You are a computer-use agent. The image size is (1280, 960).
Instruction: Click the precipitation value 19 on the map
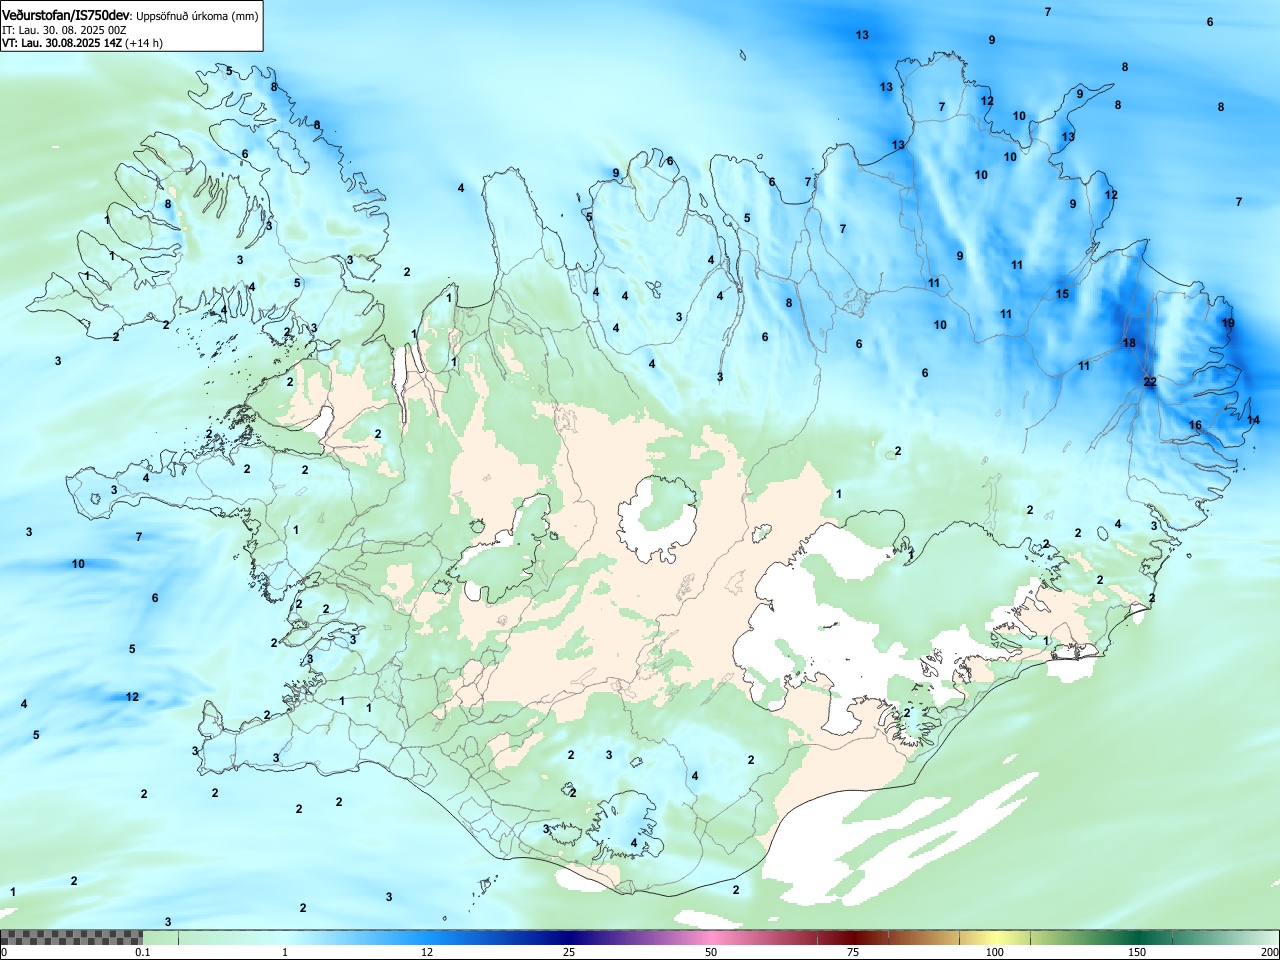tap(1228, 323)
